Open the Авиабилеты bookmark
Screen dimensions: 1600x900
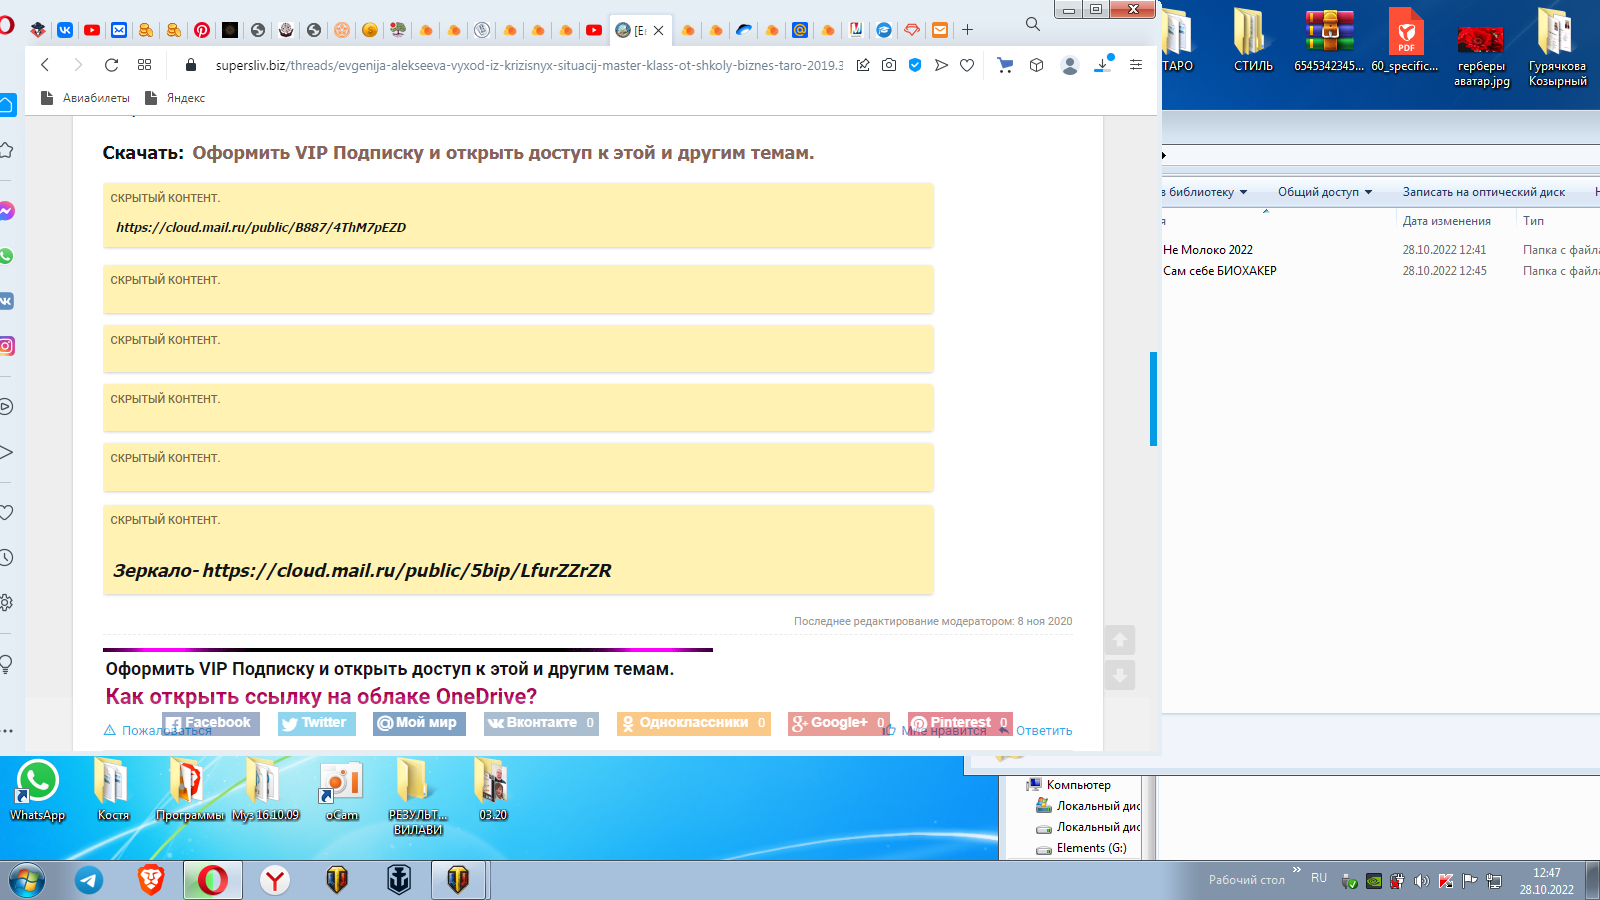pyautogui.click(x=85, y=98)
